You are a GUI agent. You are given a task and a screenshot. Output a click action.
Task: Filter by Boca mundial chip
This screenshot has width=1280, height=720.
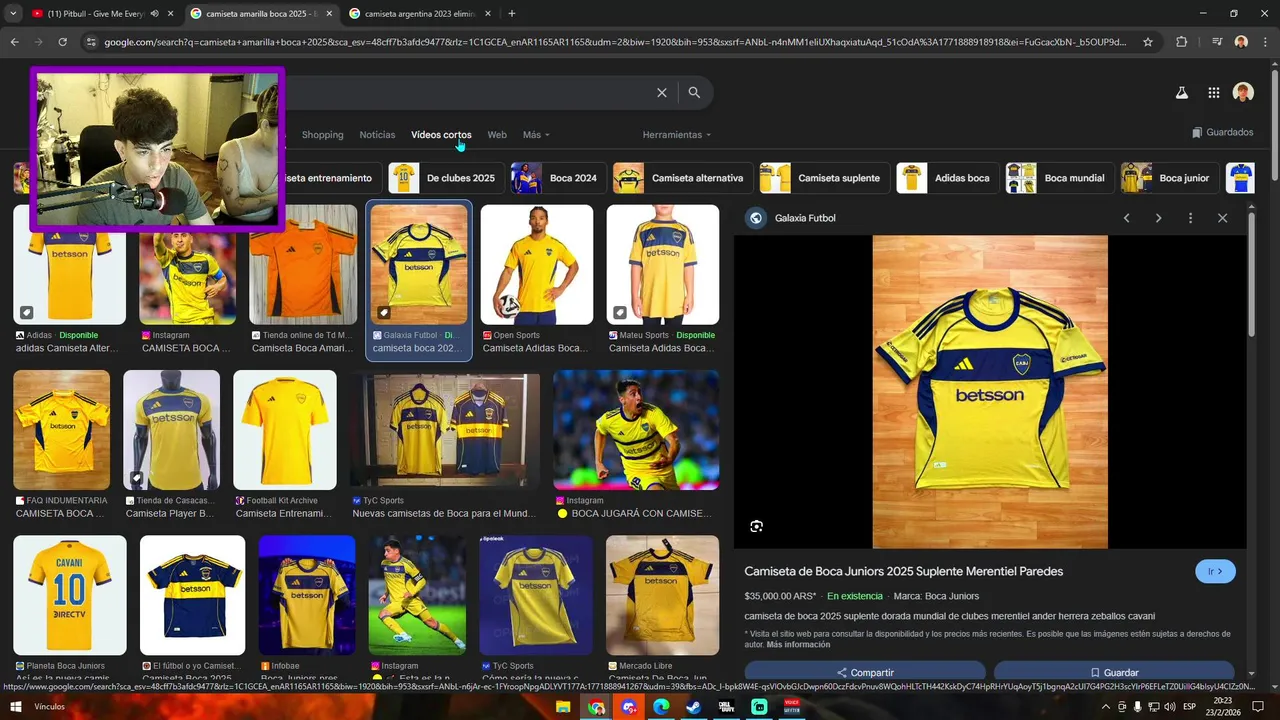coord(1059,178)
